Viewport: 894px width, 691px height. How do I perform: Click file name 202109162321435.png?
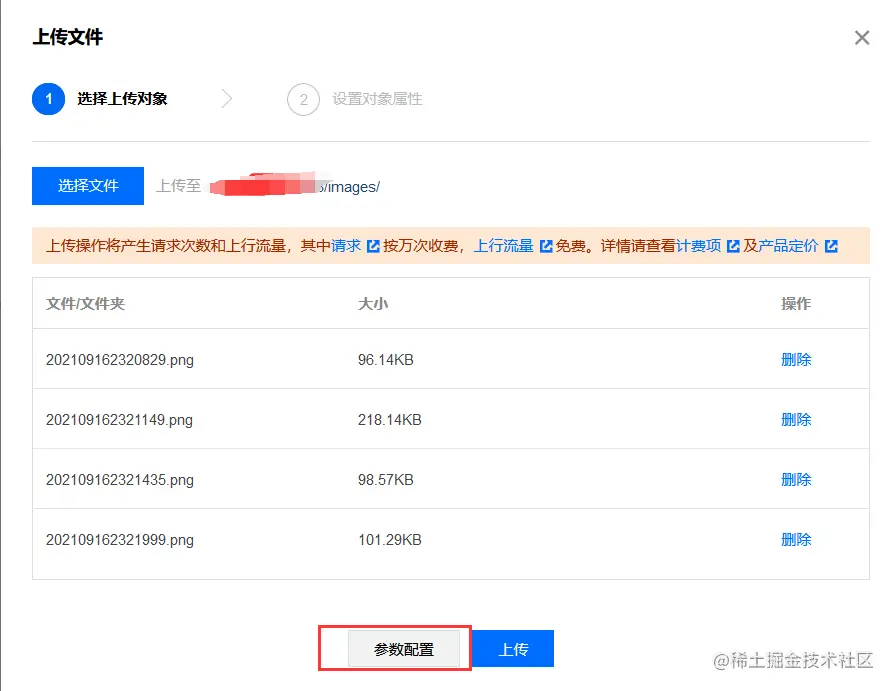click(x=120, y=480)
